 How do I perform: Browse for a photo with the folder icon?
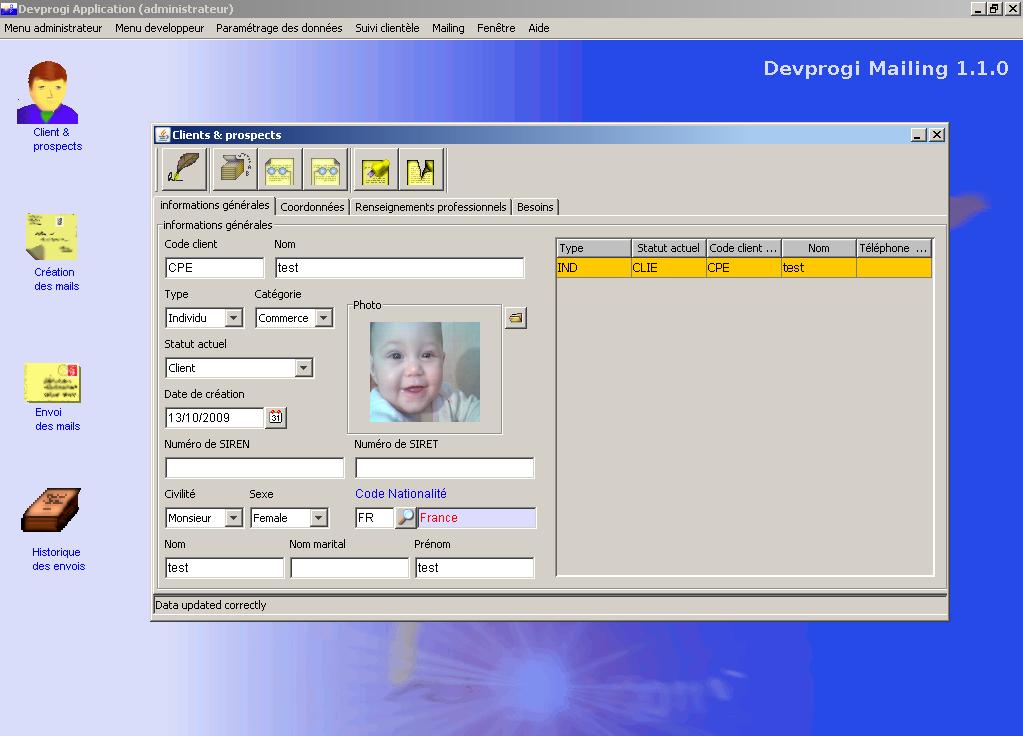515,318
